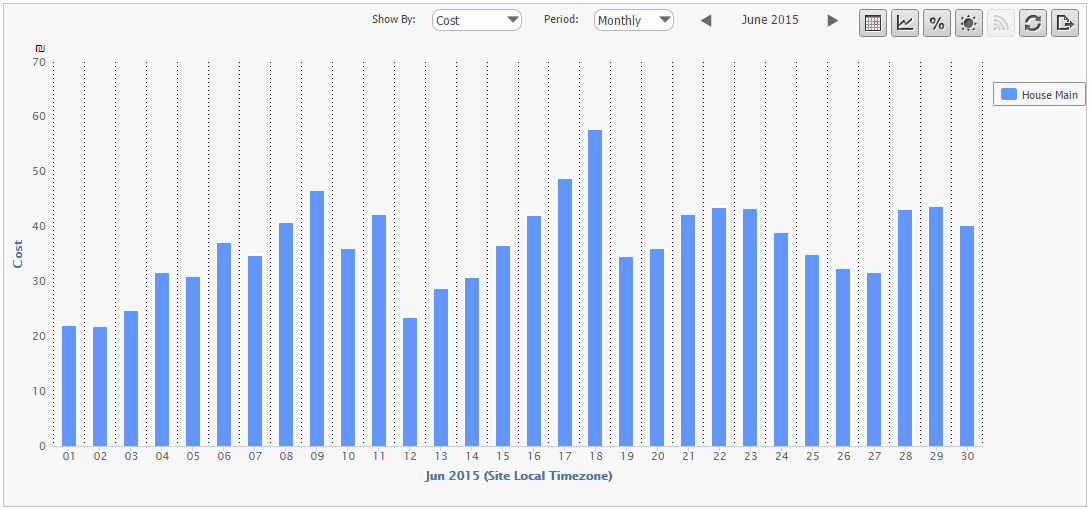The image size is (1091, 509).
Task: Advance to next month arrow
Action: tap(832, 20)
